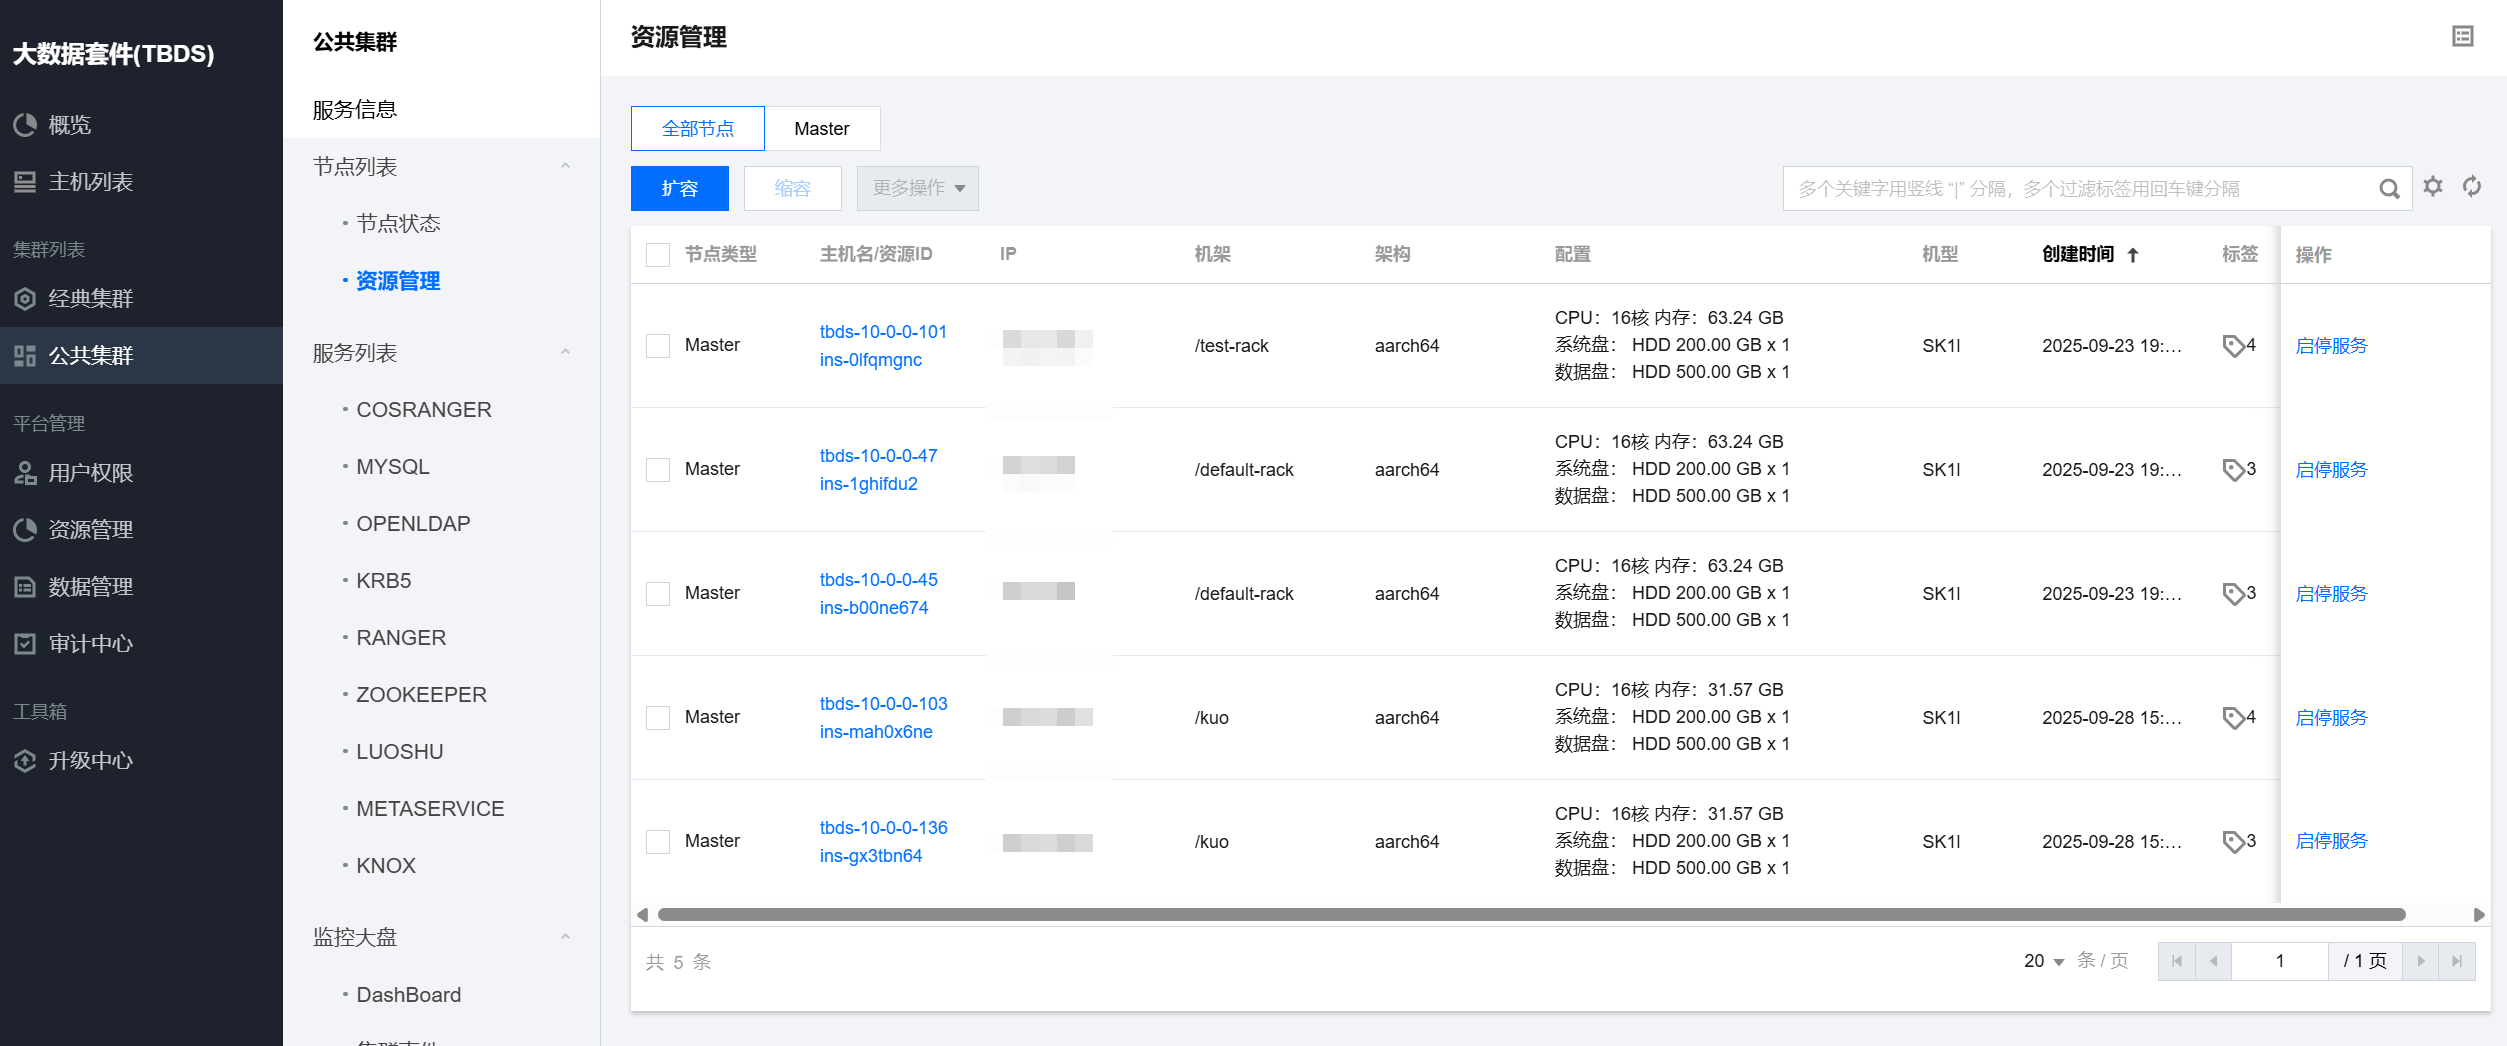This screenshot has width=2507, height=1046.
Task: Click the table settings gear icon
Action: click(x=2433, y=187)
